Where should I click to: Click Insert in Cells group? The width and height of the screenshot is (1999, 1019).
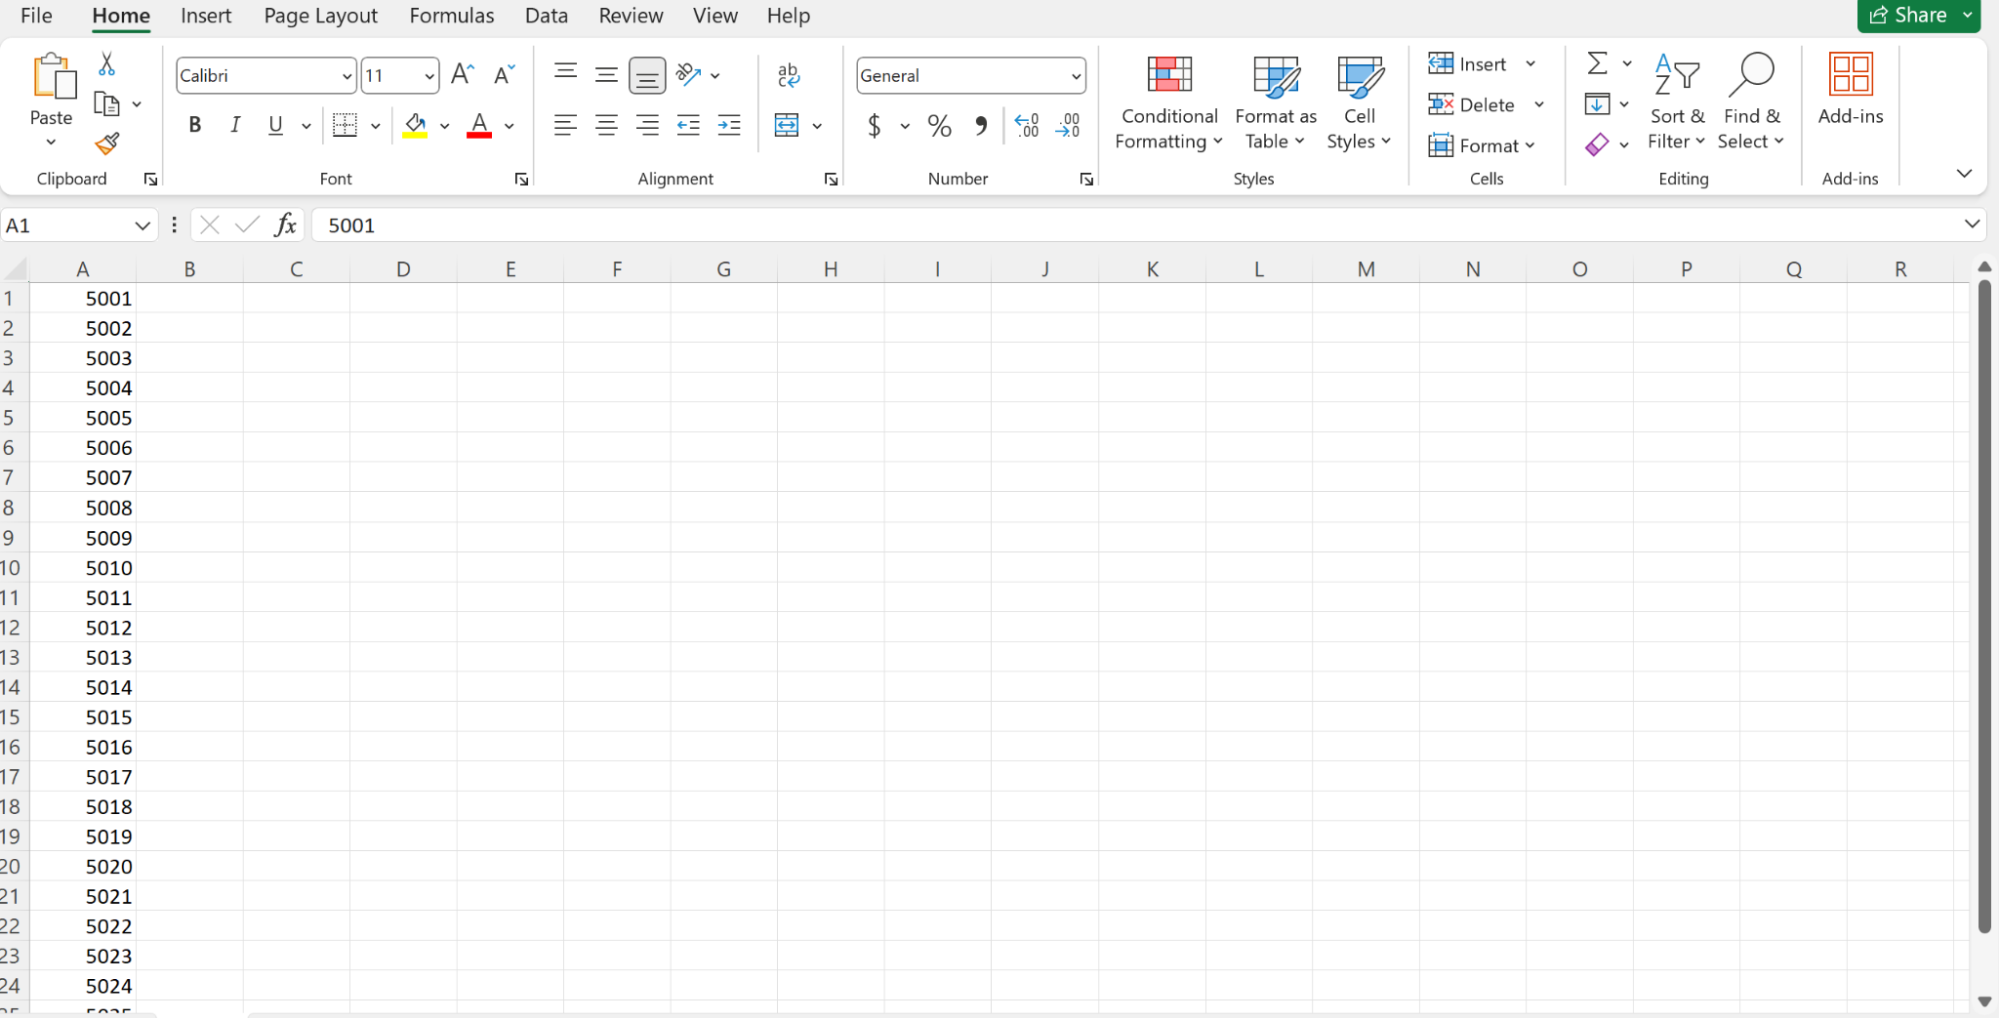[x=1468, y=64]
